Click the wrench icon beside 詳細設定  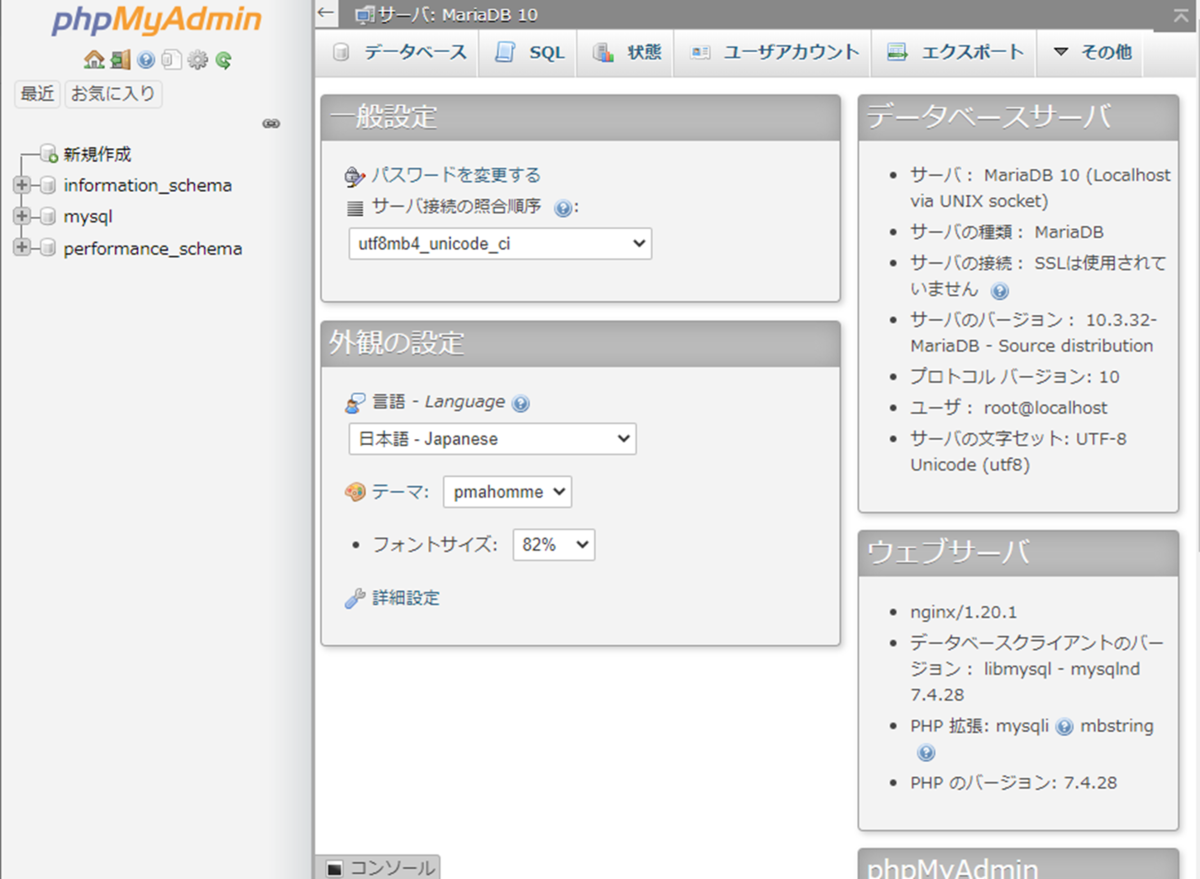[355, 599]
